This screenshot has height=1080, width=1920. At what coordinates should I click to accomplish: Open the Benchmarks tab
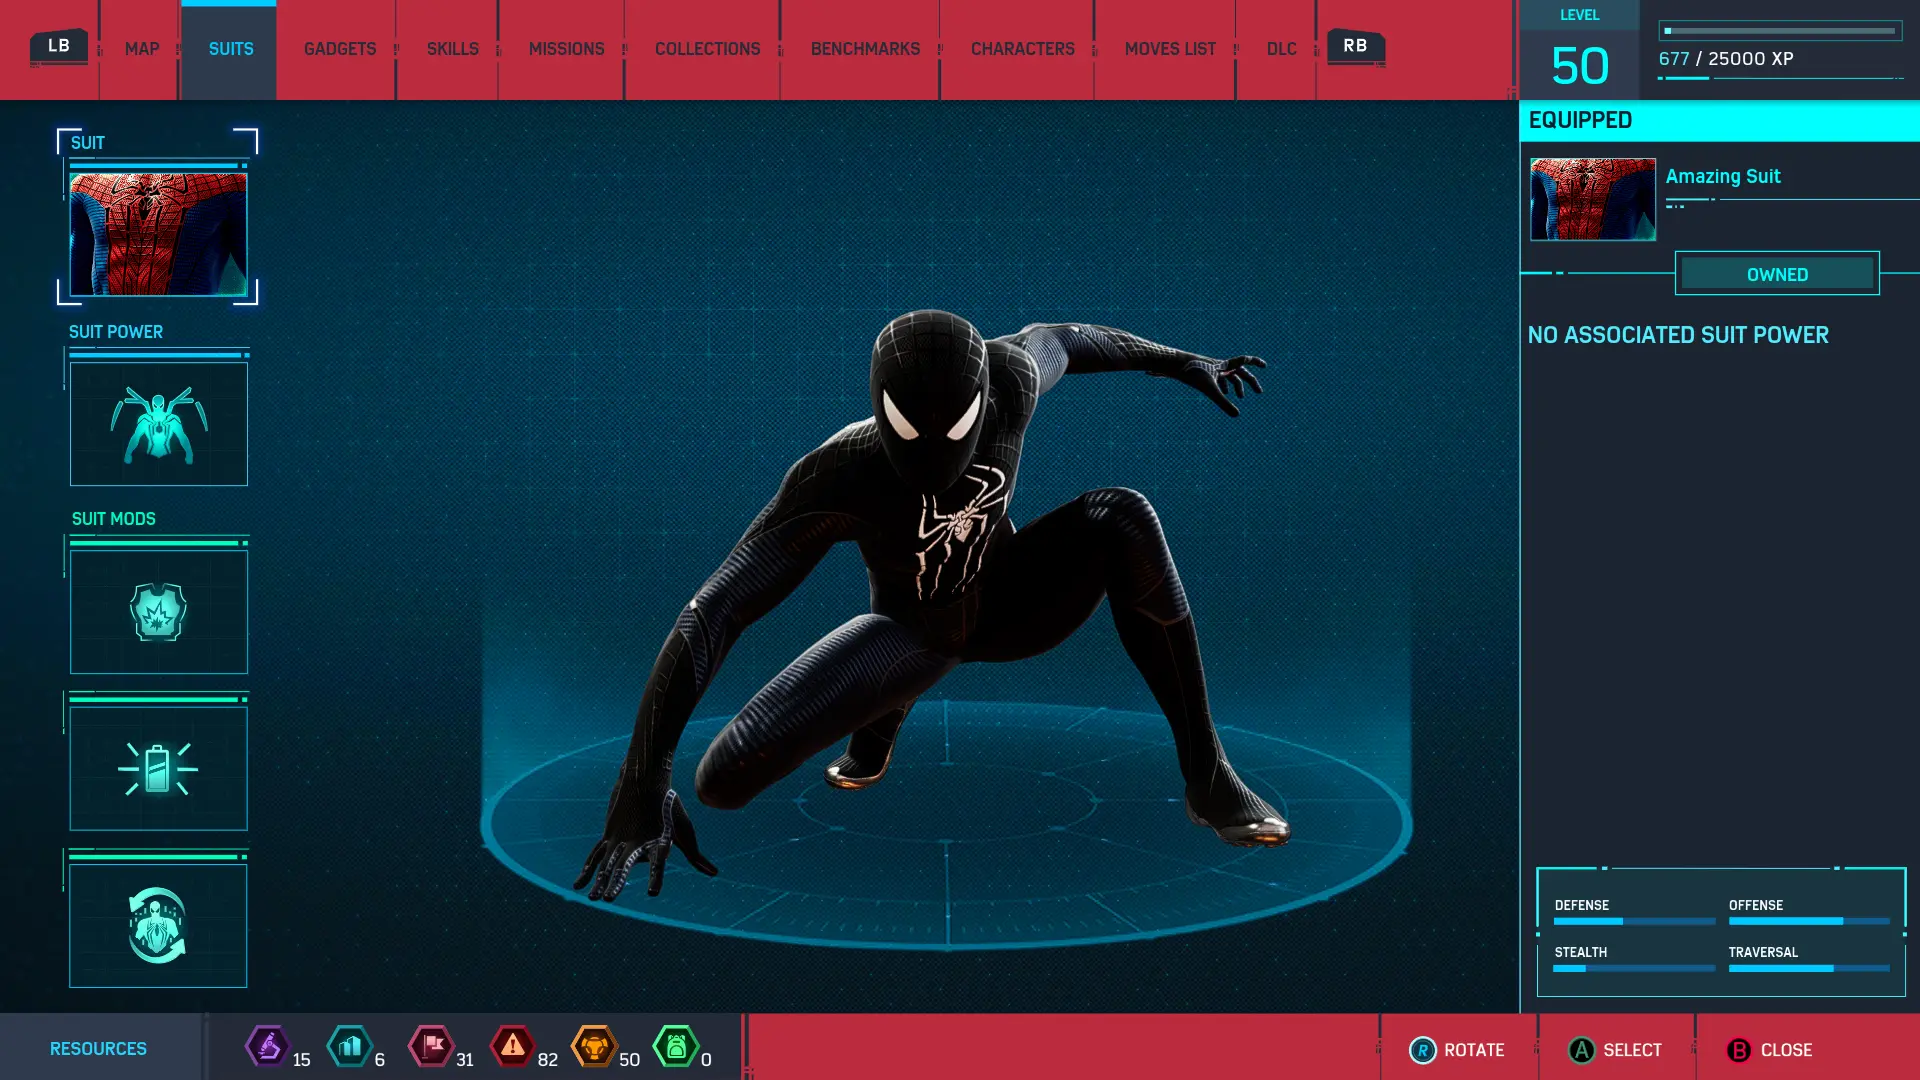click(865, 49)
